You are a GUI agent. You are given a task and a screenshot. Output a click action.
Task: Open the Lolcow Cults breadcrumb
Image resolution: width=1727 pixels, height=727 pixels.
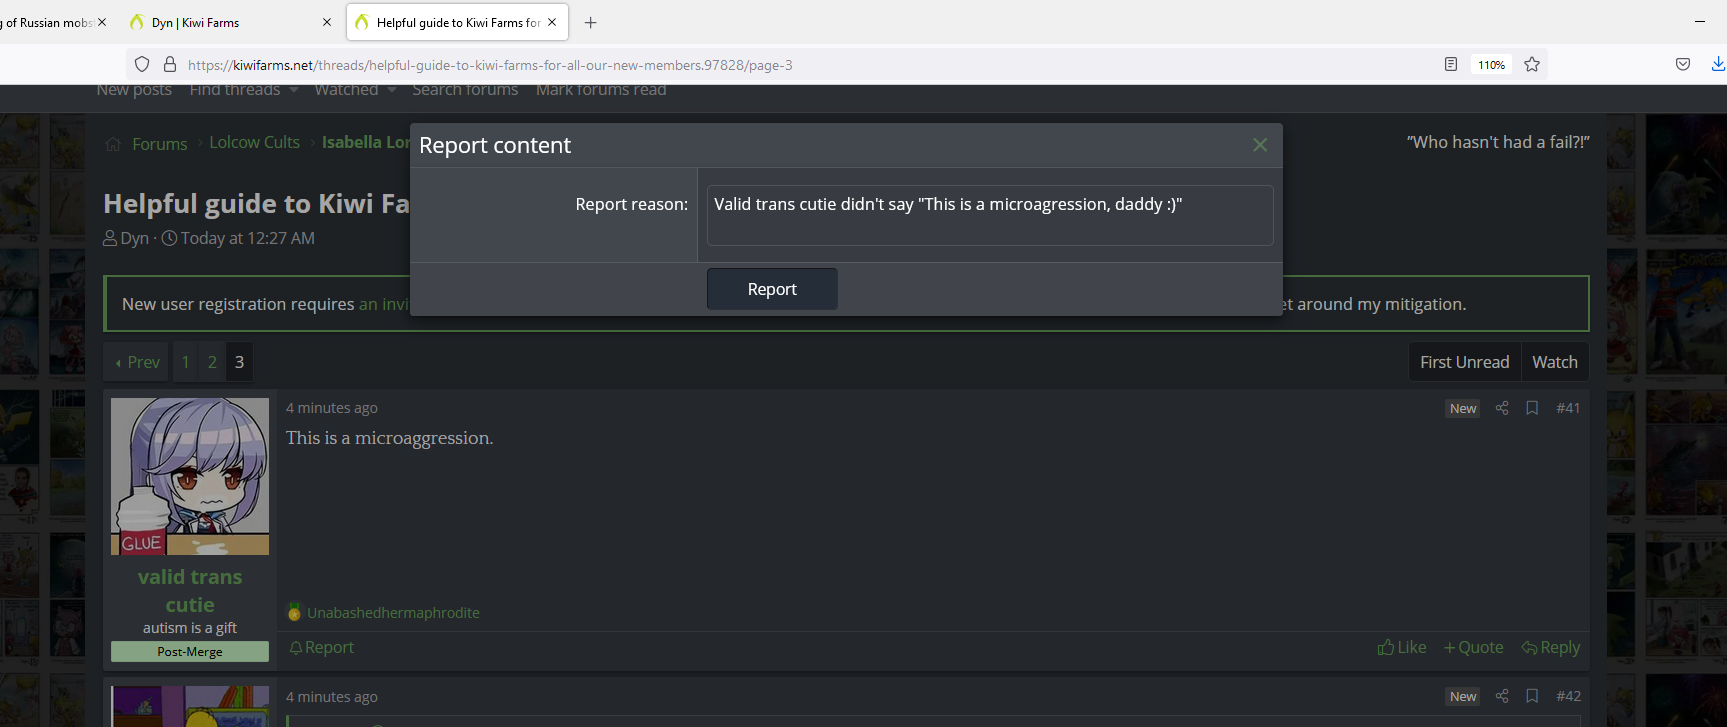tap(254, 142)
